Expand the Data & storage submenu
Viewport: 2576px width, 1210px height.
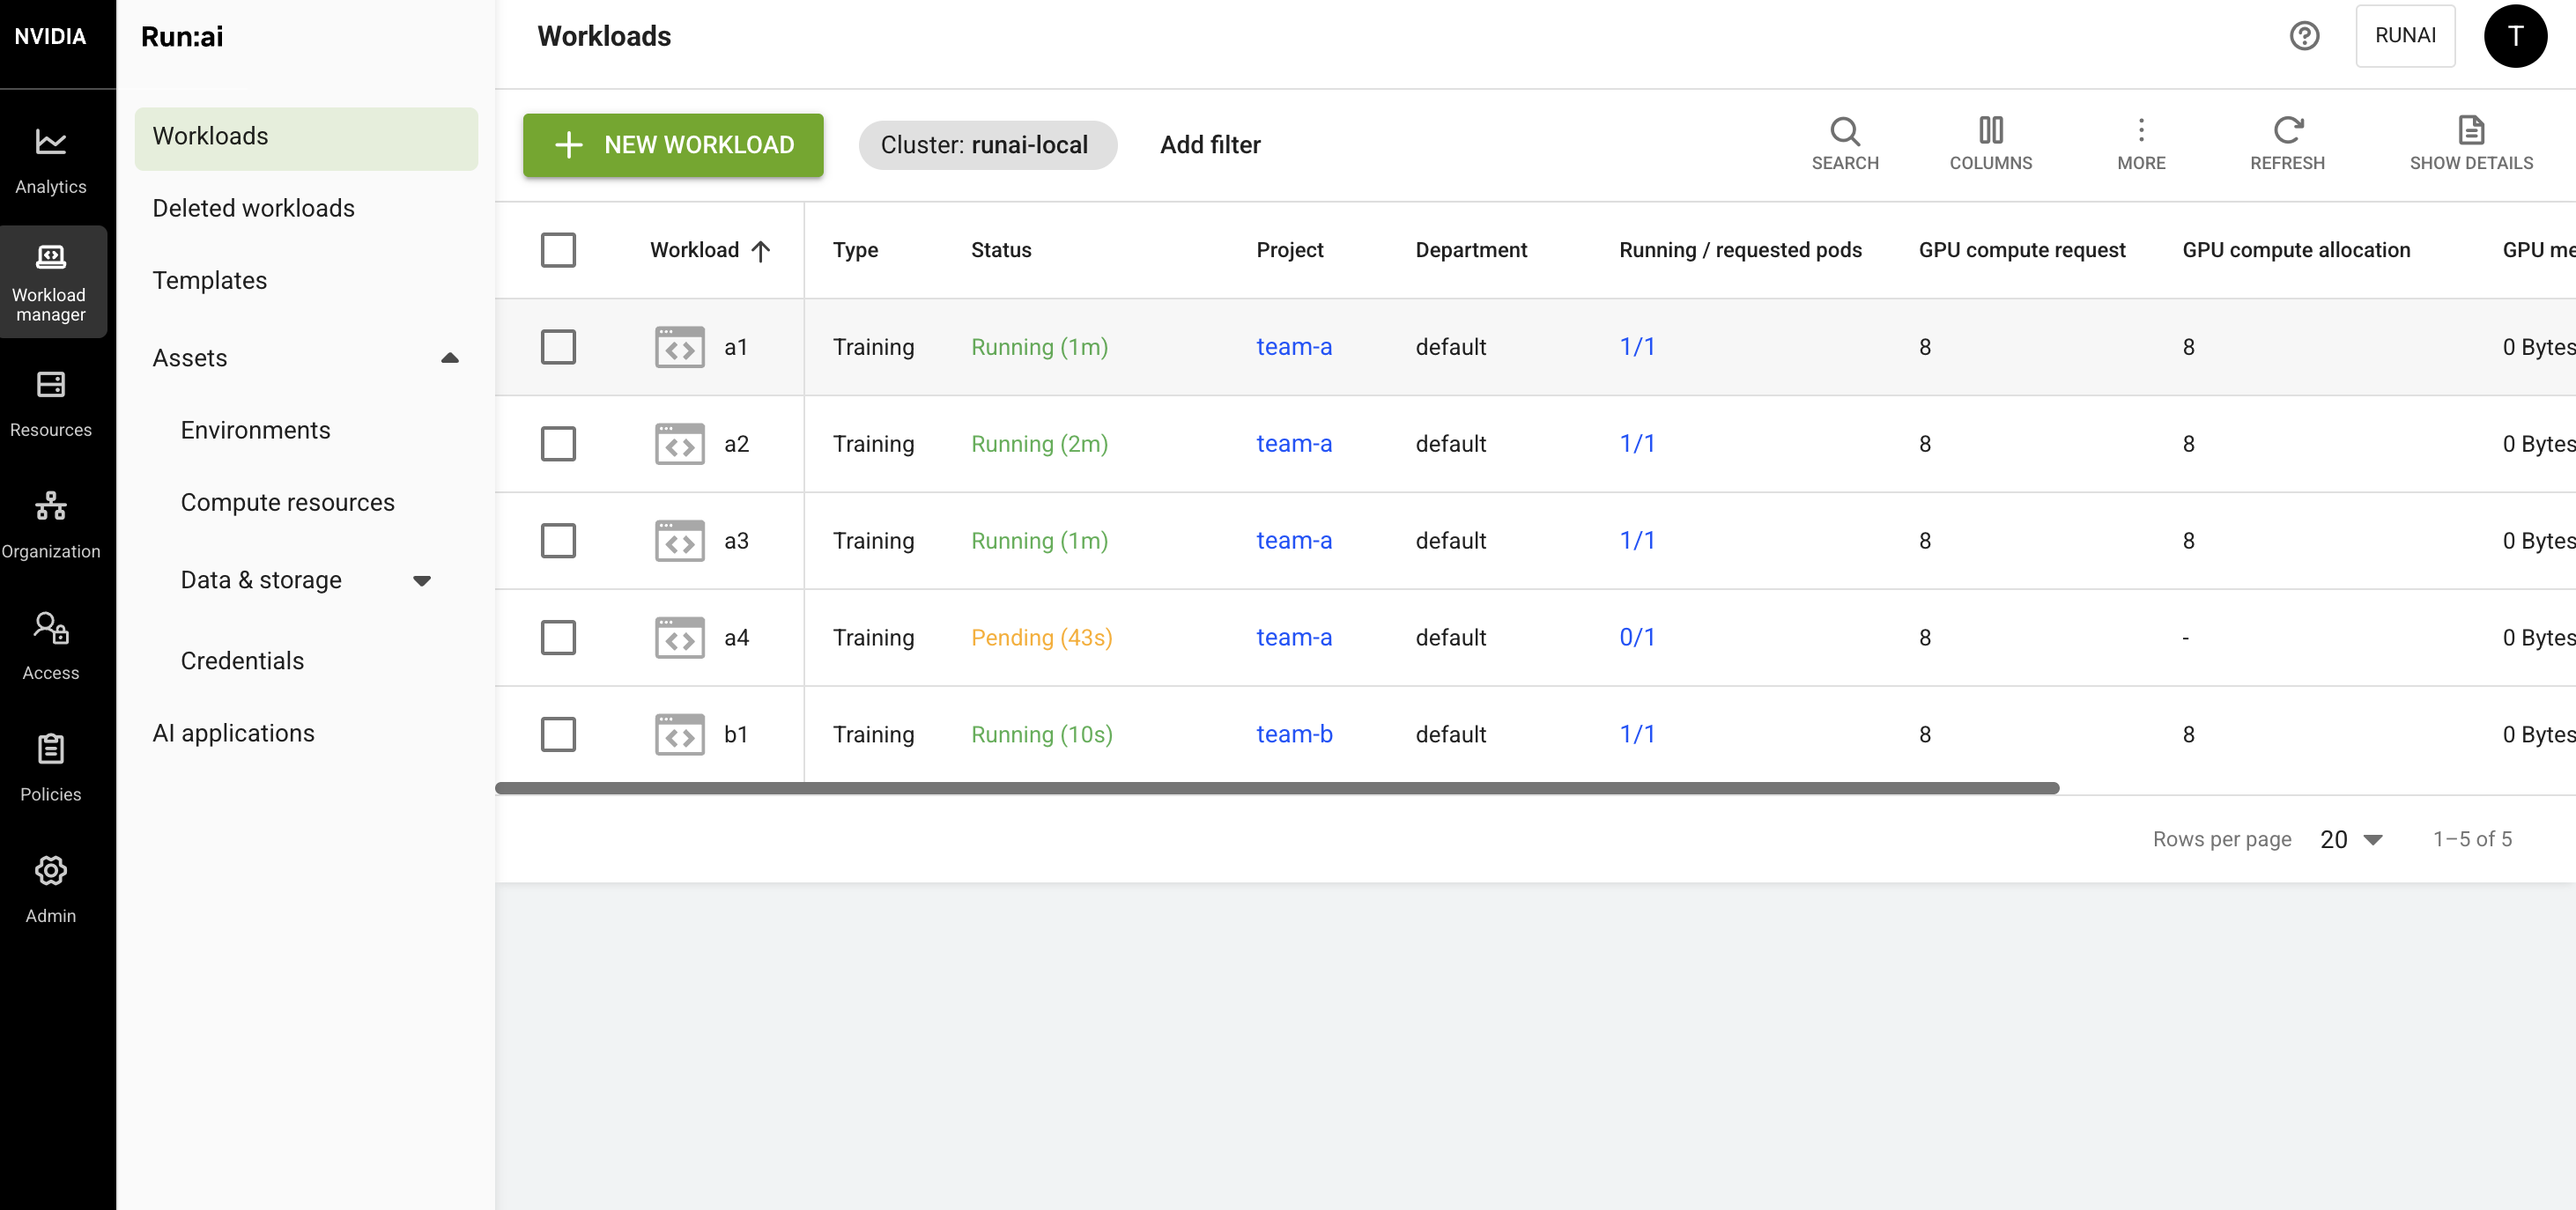(422, 581)
